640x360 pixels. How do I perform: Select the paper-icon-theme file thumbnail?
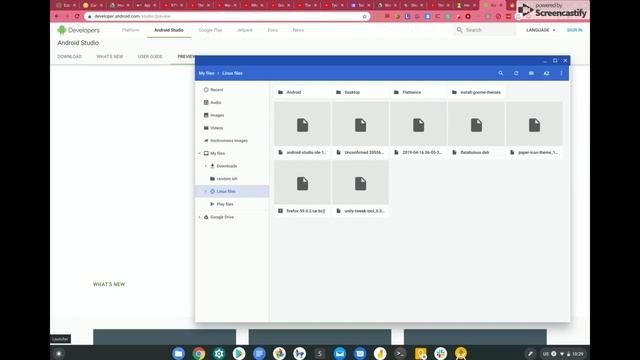click(534, 124)
